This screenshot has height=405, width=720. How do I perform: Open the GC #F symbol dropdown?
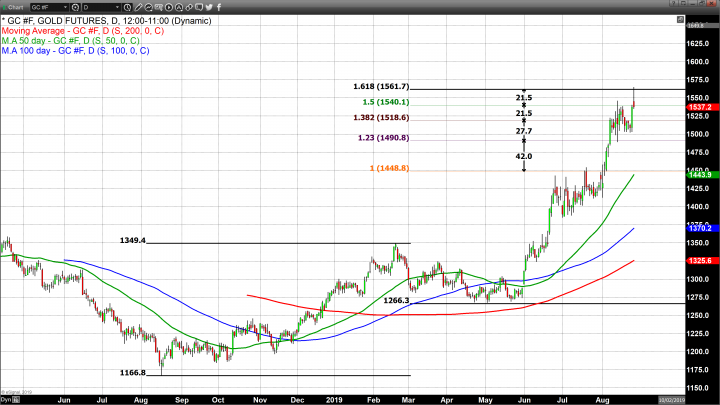click(49, 7)
